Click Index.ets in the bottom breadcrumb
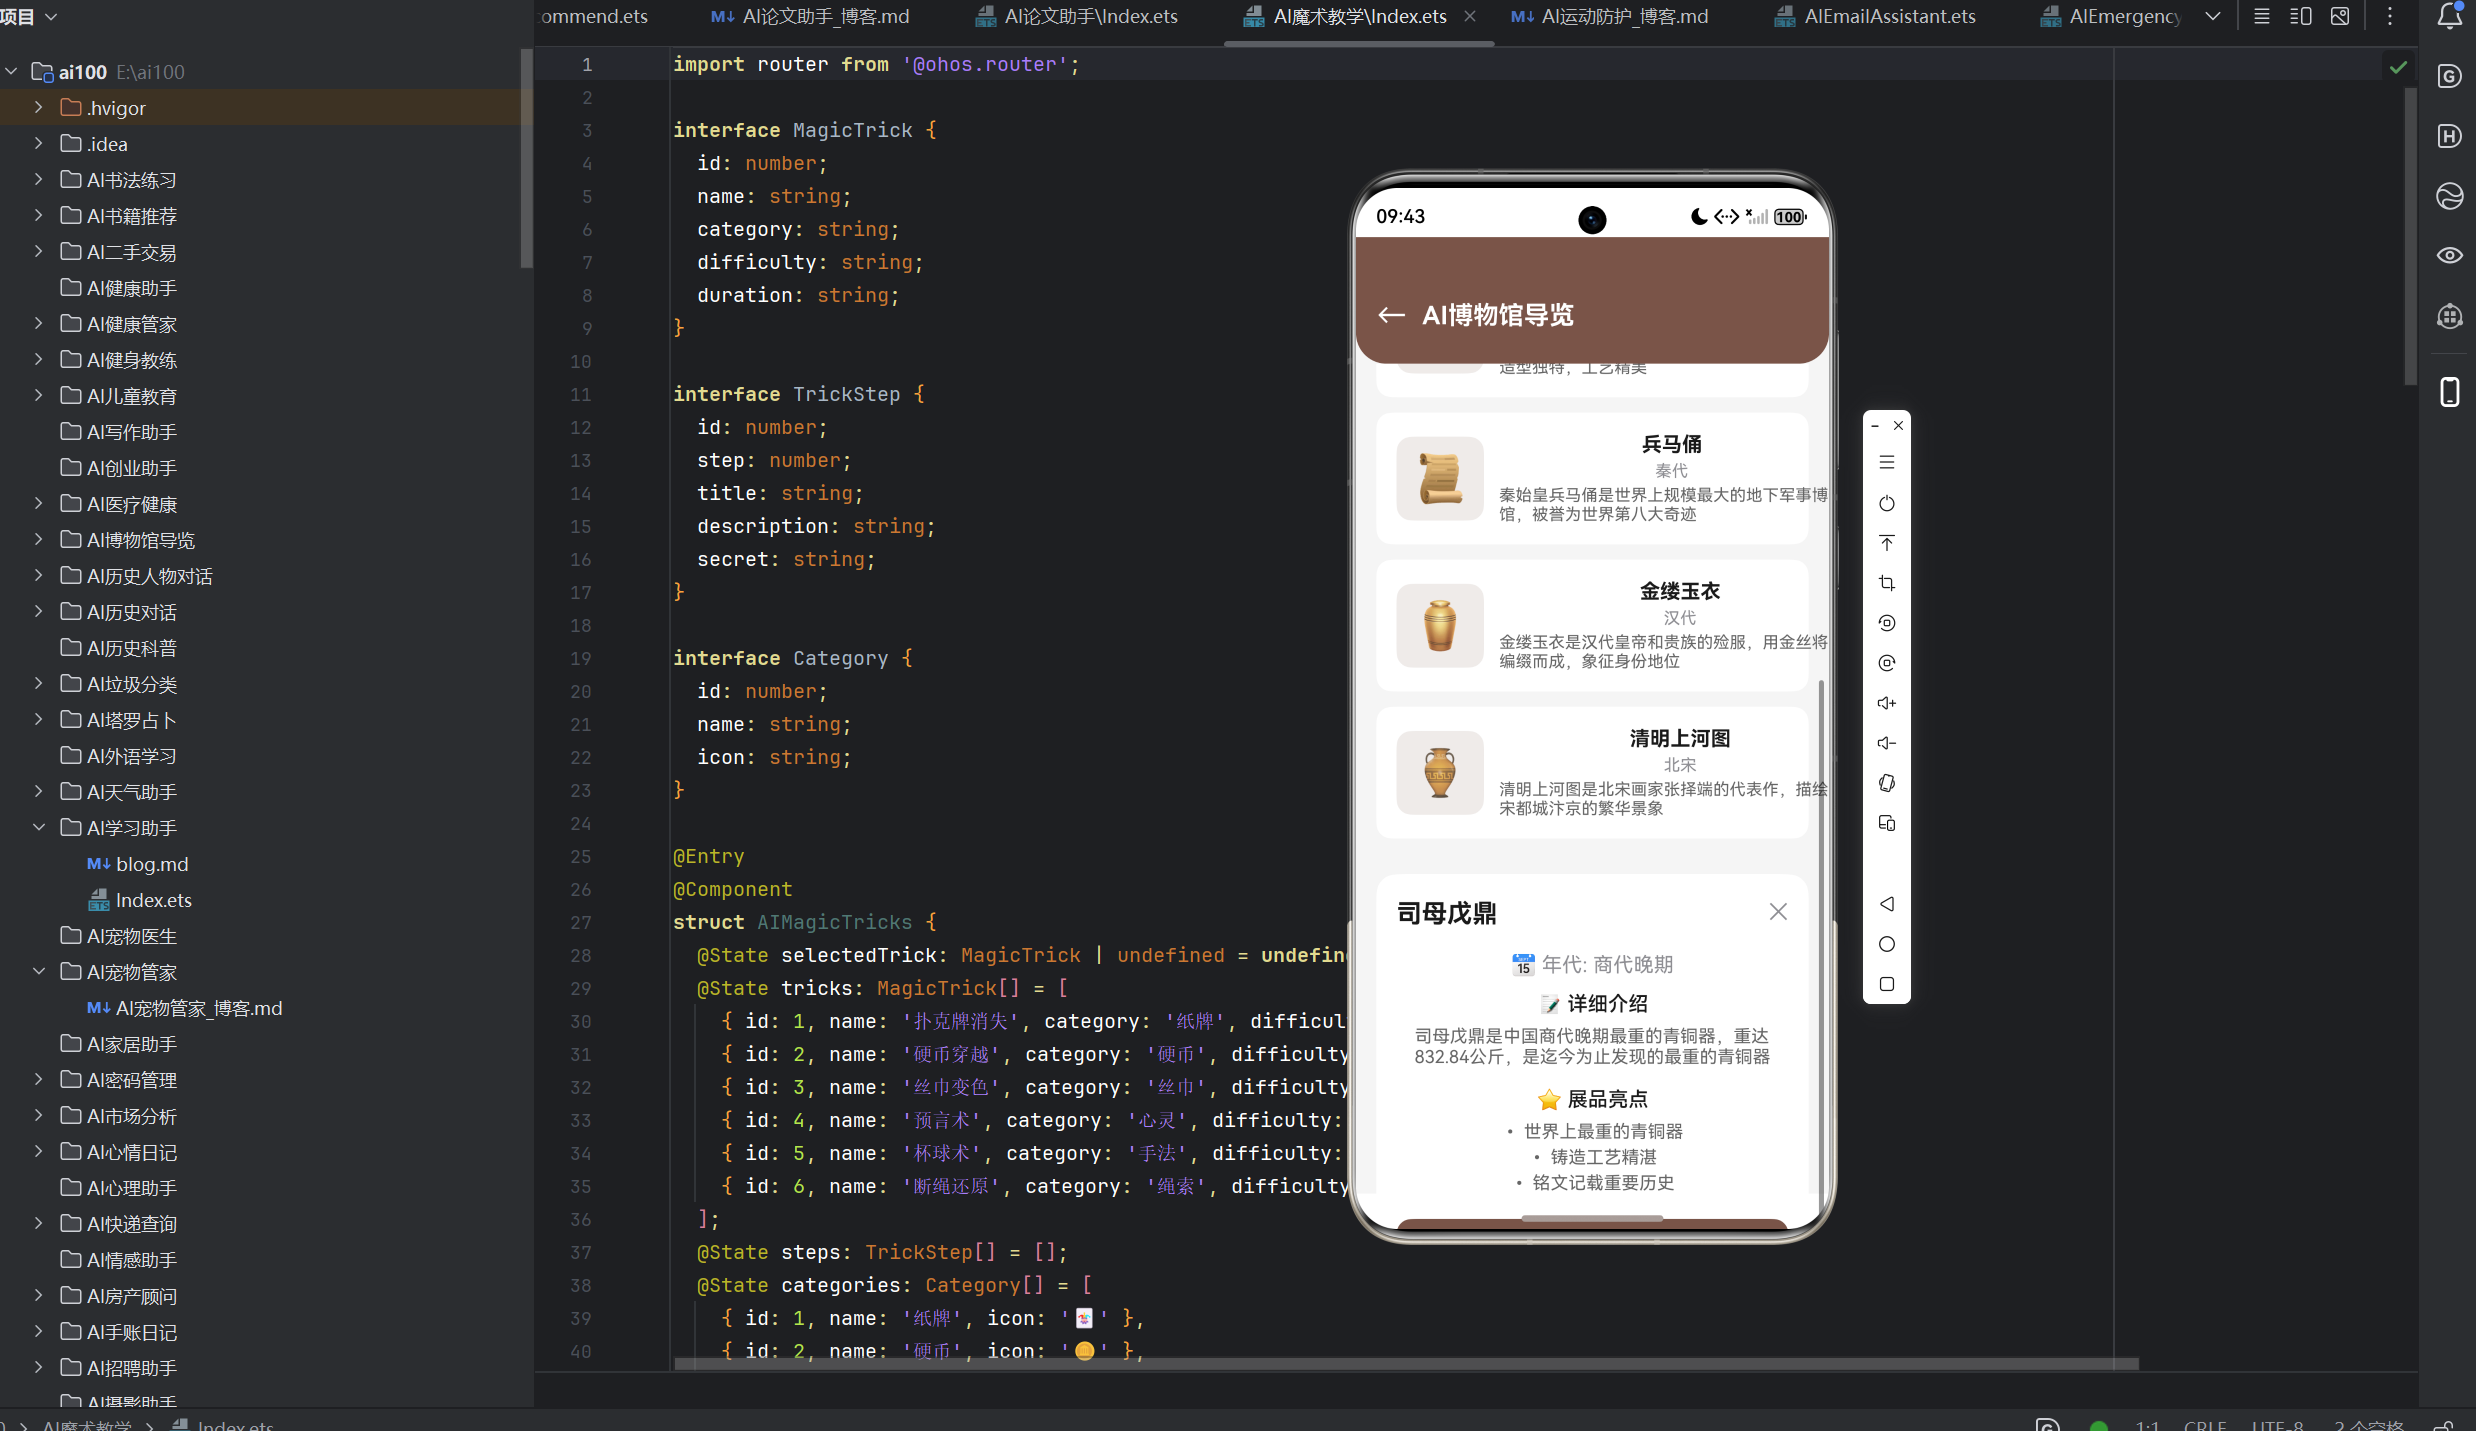This screenshot has height=1431, width=2476. pyautogui.click(x=224, y=1425)
